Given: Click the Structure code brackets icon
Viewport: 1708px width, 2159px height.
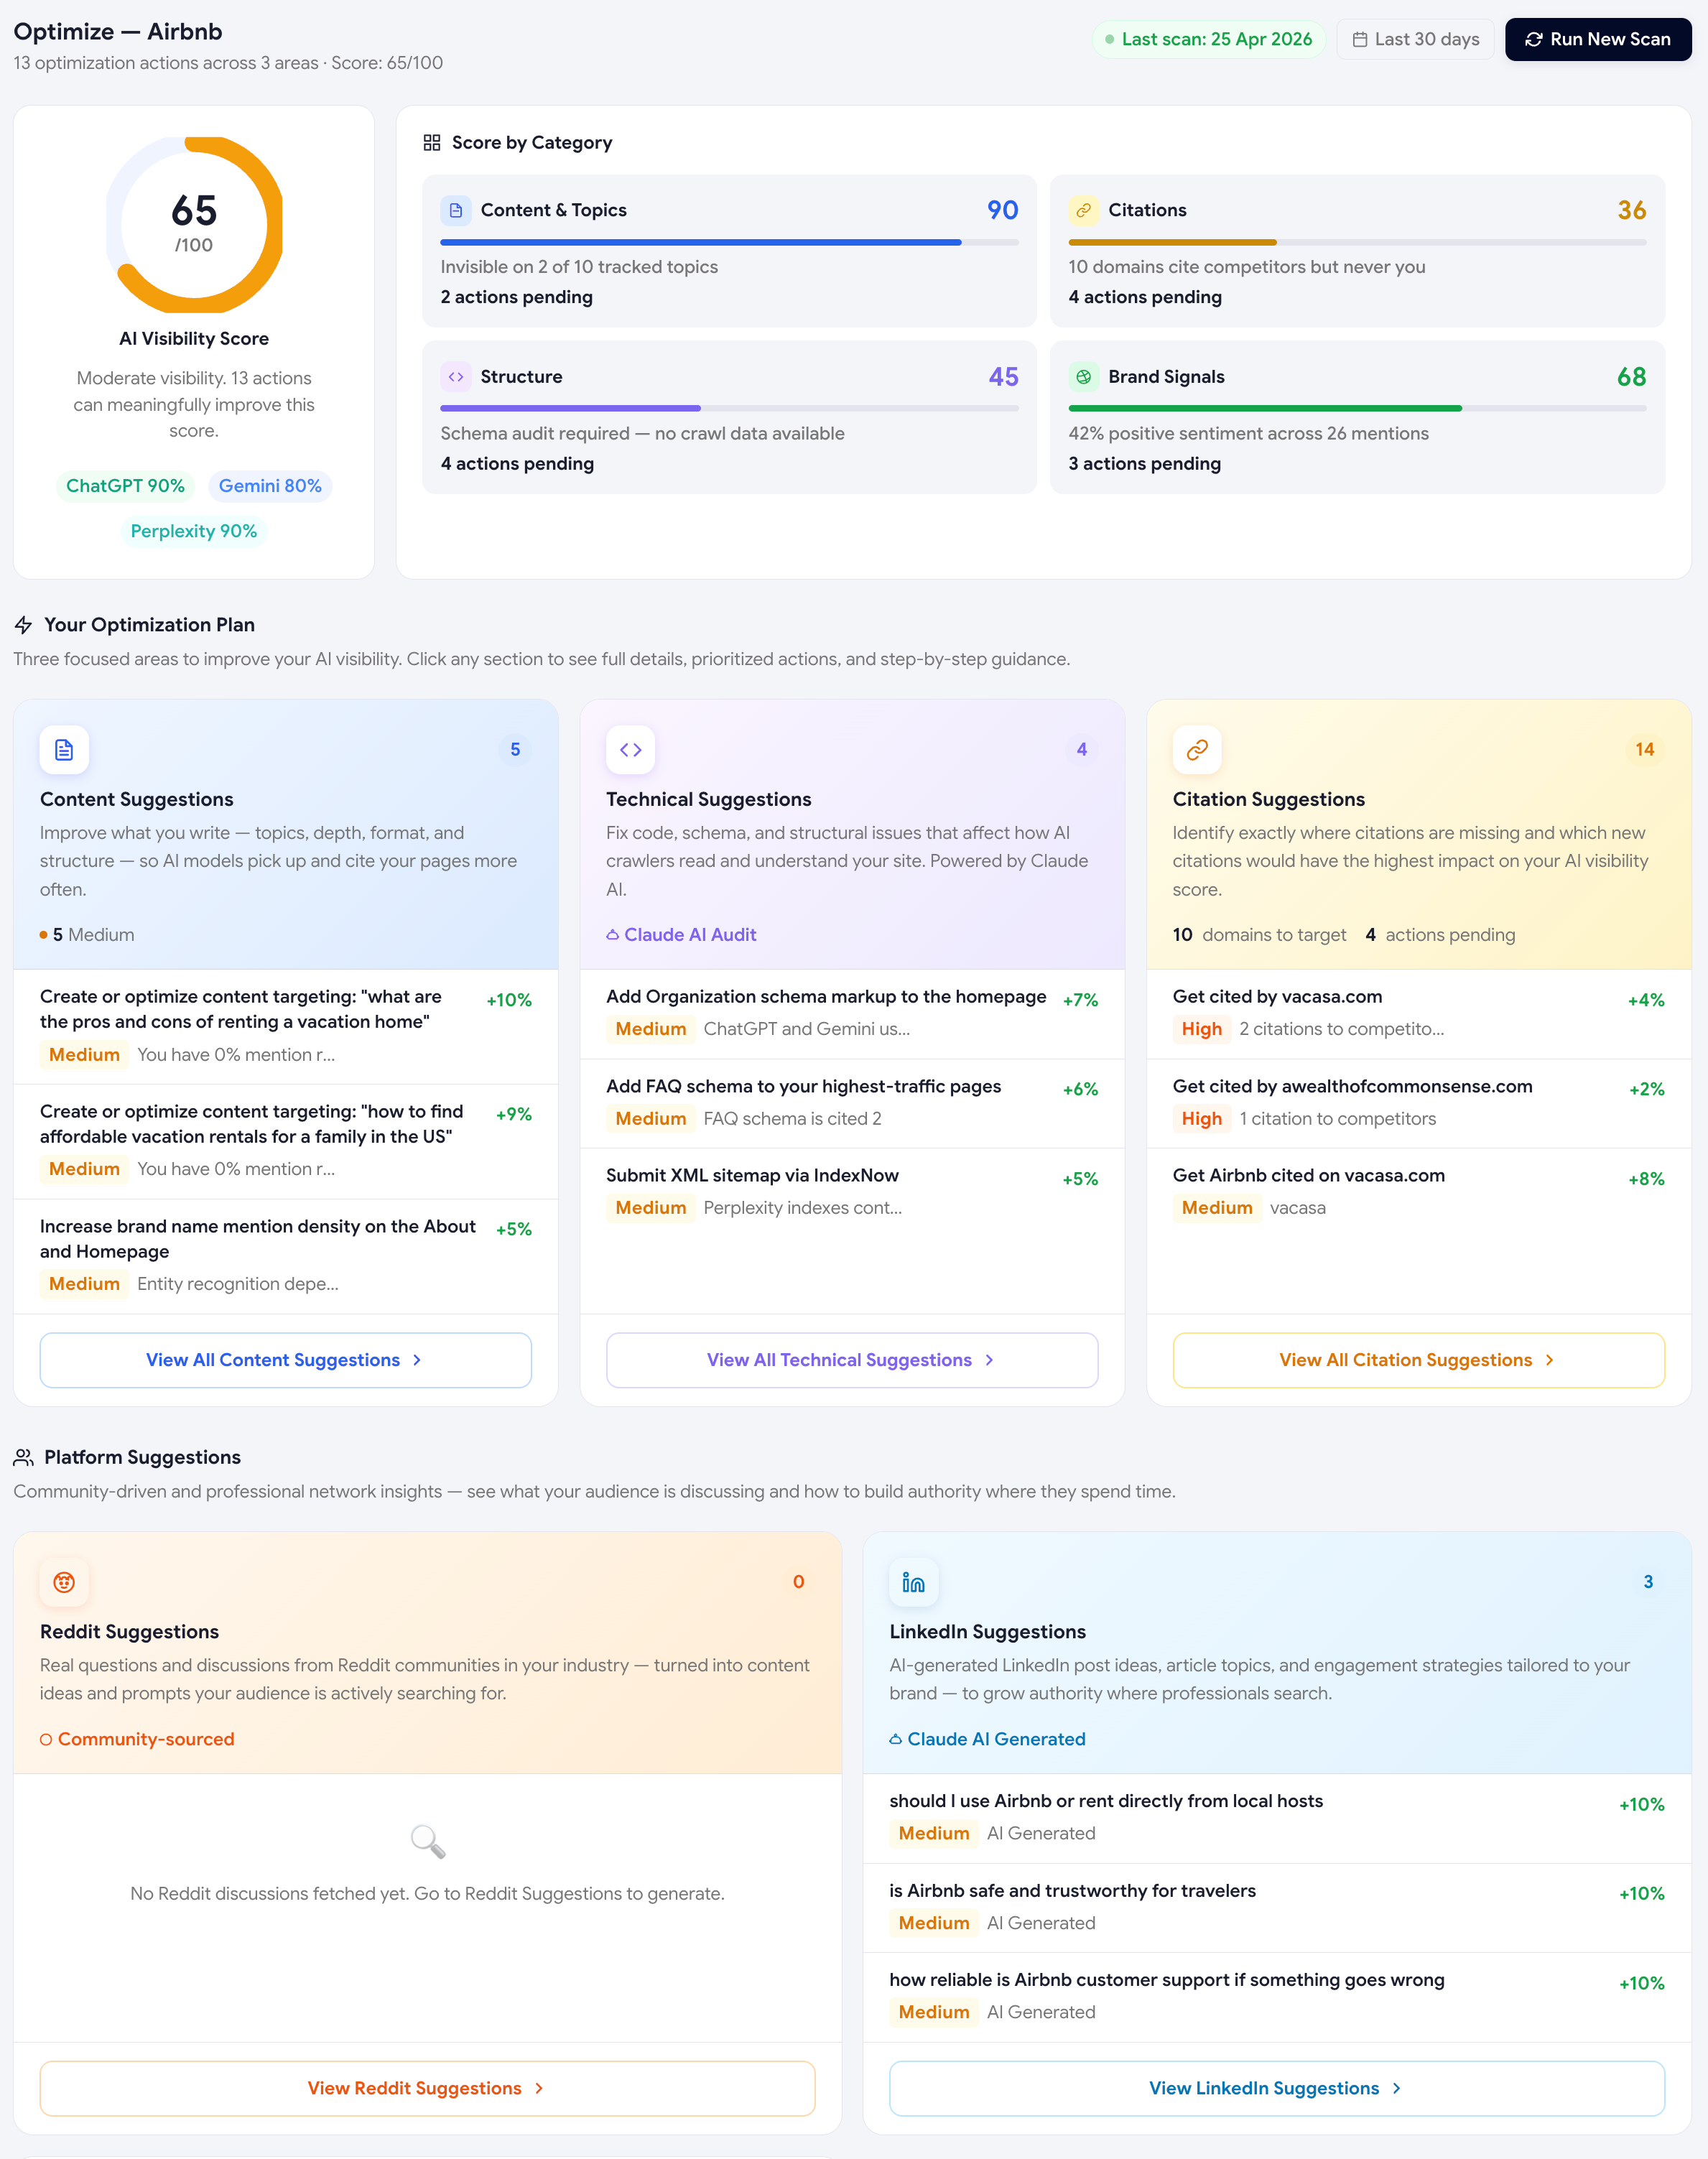Looking at the screenshot, I should tap(456, 377).
